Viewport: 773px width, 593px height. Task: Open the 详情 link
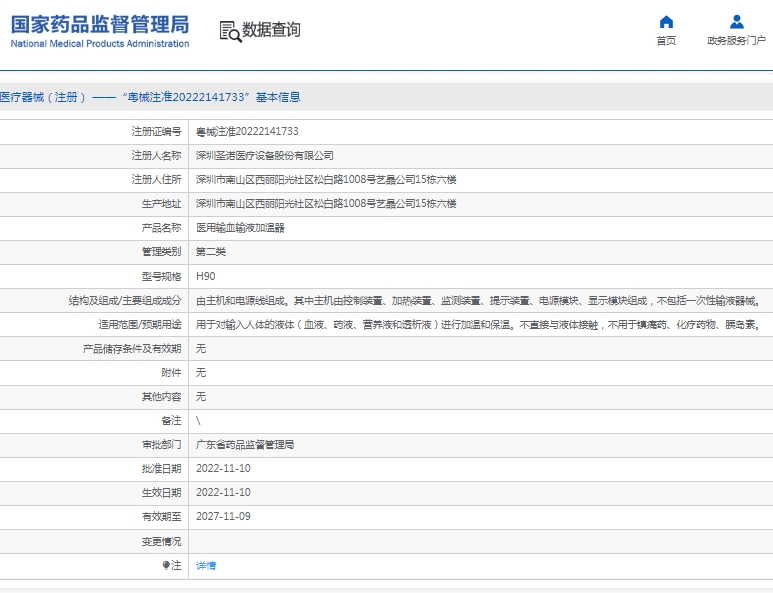[x=206, y=565]
